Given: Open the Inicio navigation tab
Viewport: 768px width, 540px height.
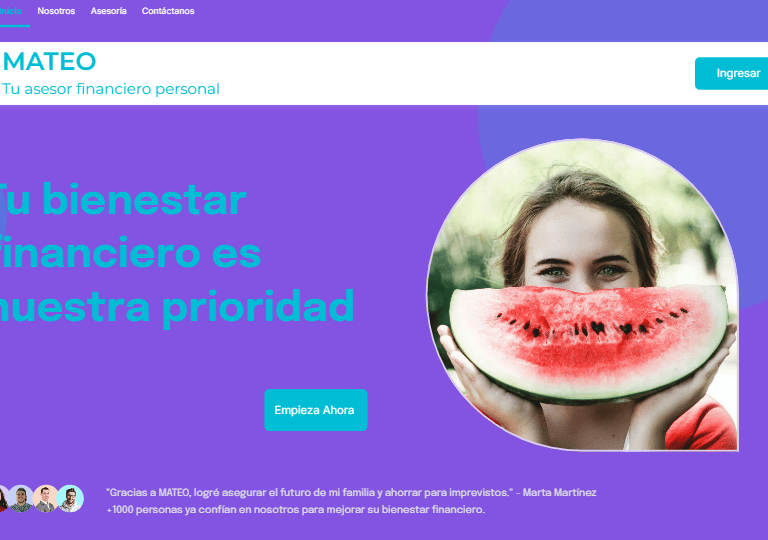Looking at the screenshot, I should pyautogui.click(x=11, y=11).
